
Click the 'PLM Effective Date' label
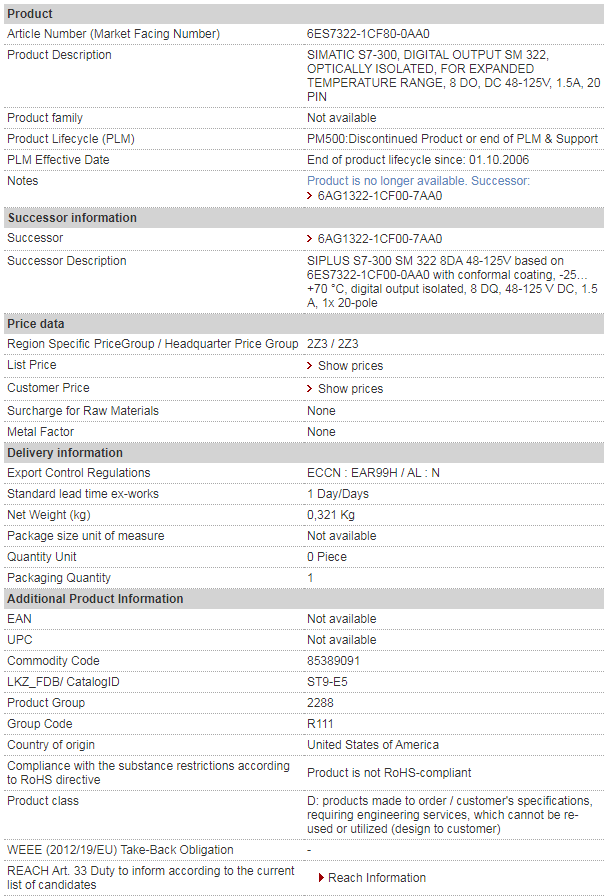click(58, 159)
